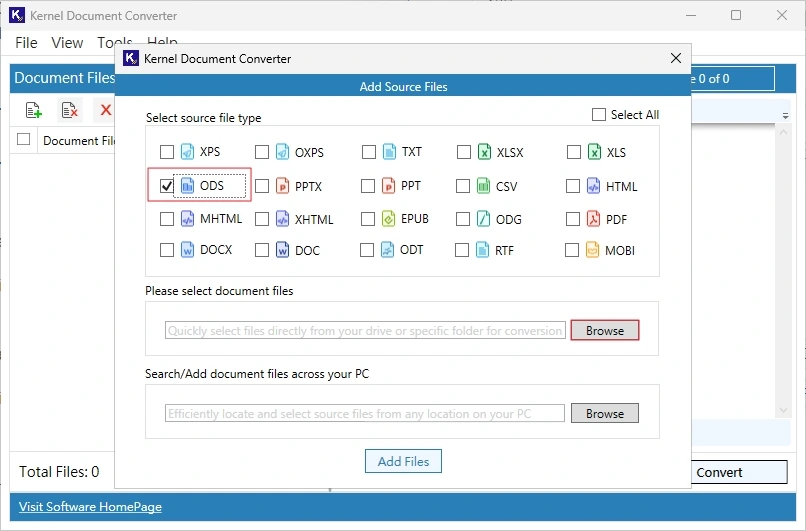Open the Visit Software HomePage link
This screenshot has height=531, width=806.
click(90, 507)
